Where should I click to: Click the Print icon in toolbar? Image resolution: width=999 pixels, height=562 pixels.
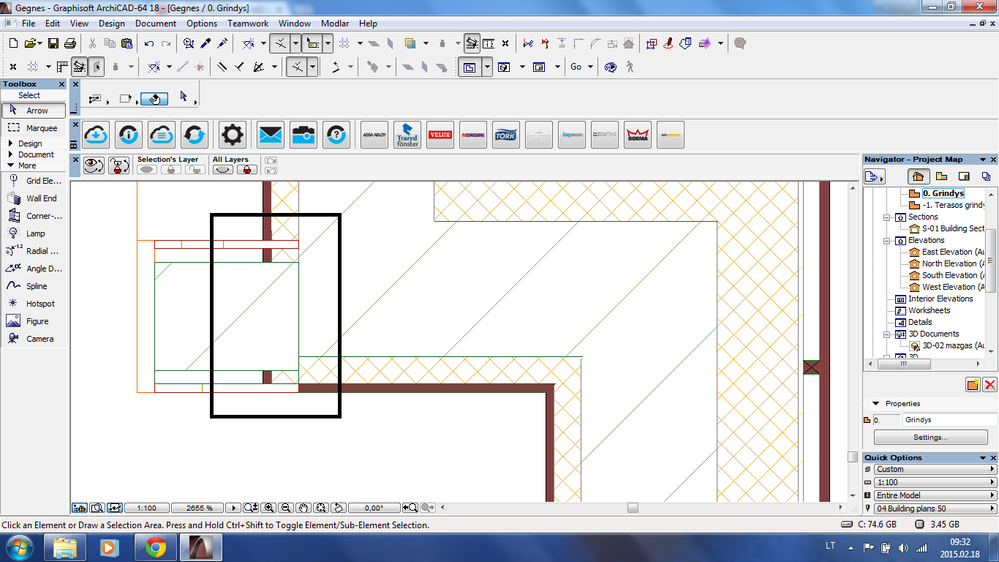[x=70, y=44]
